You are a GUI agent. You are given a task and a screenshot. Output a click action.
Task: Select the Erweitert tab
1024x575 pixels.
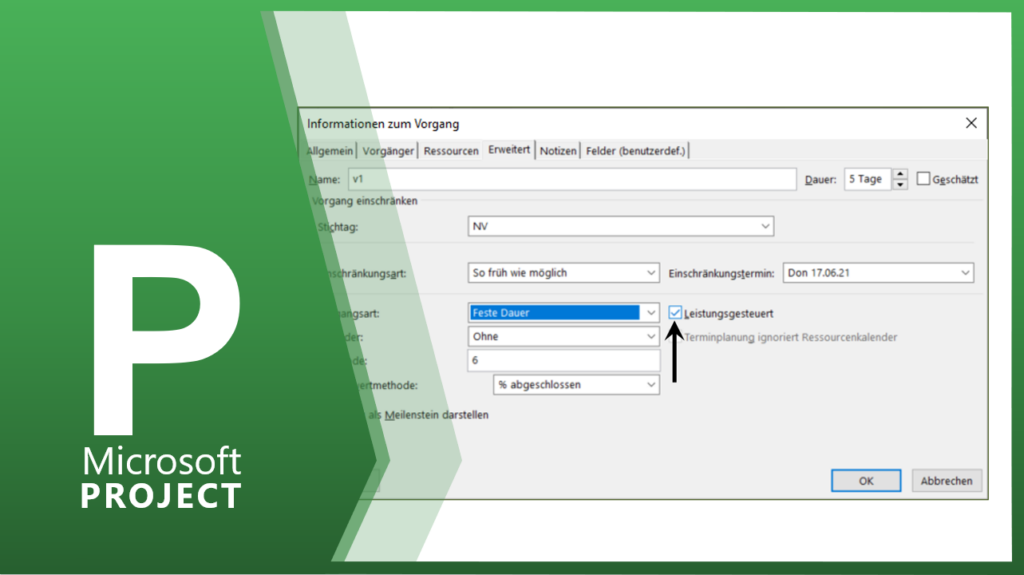point(509,150)
